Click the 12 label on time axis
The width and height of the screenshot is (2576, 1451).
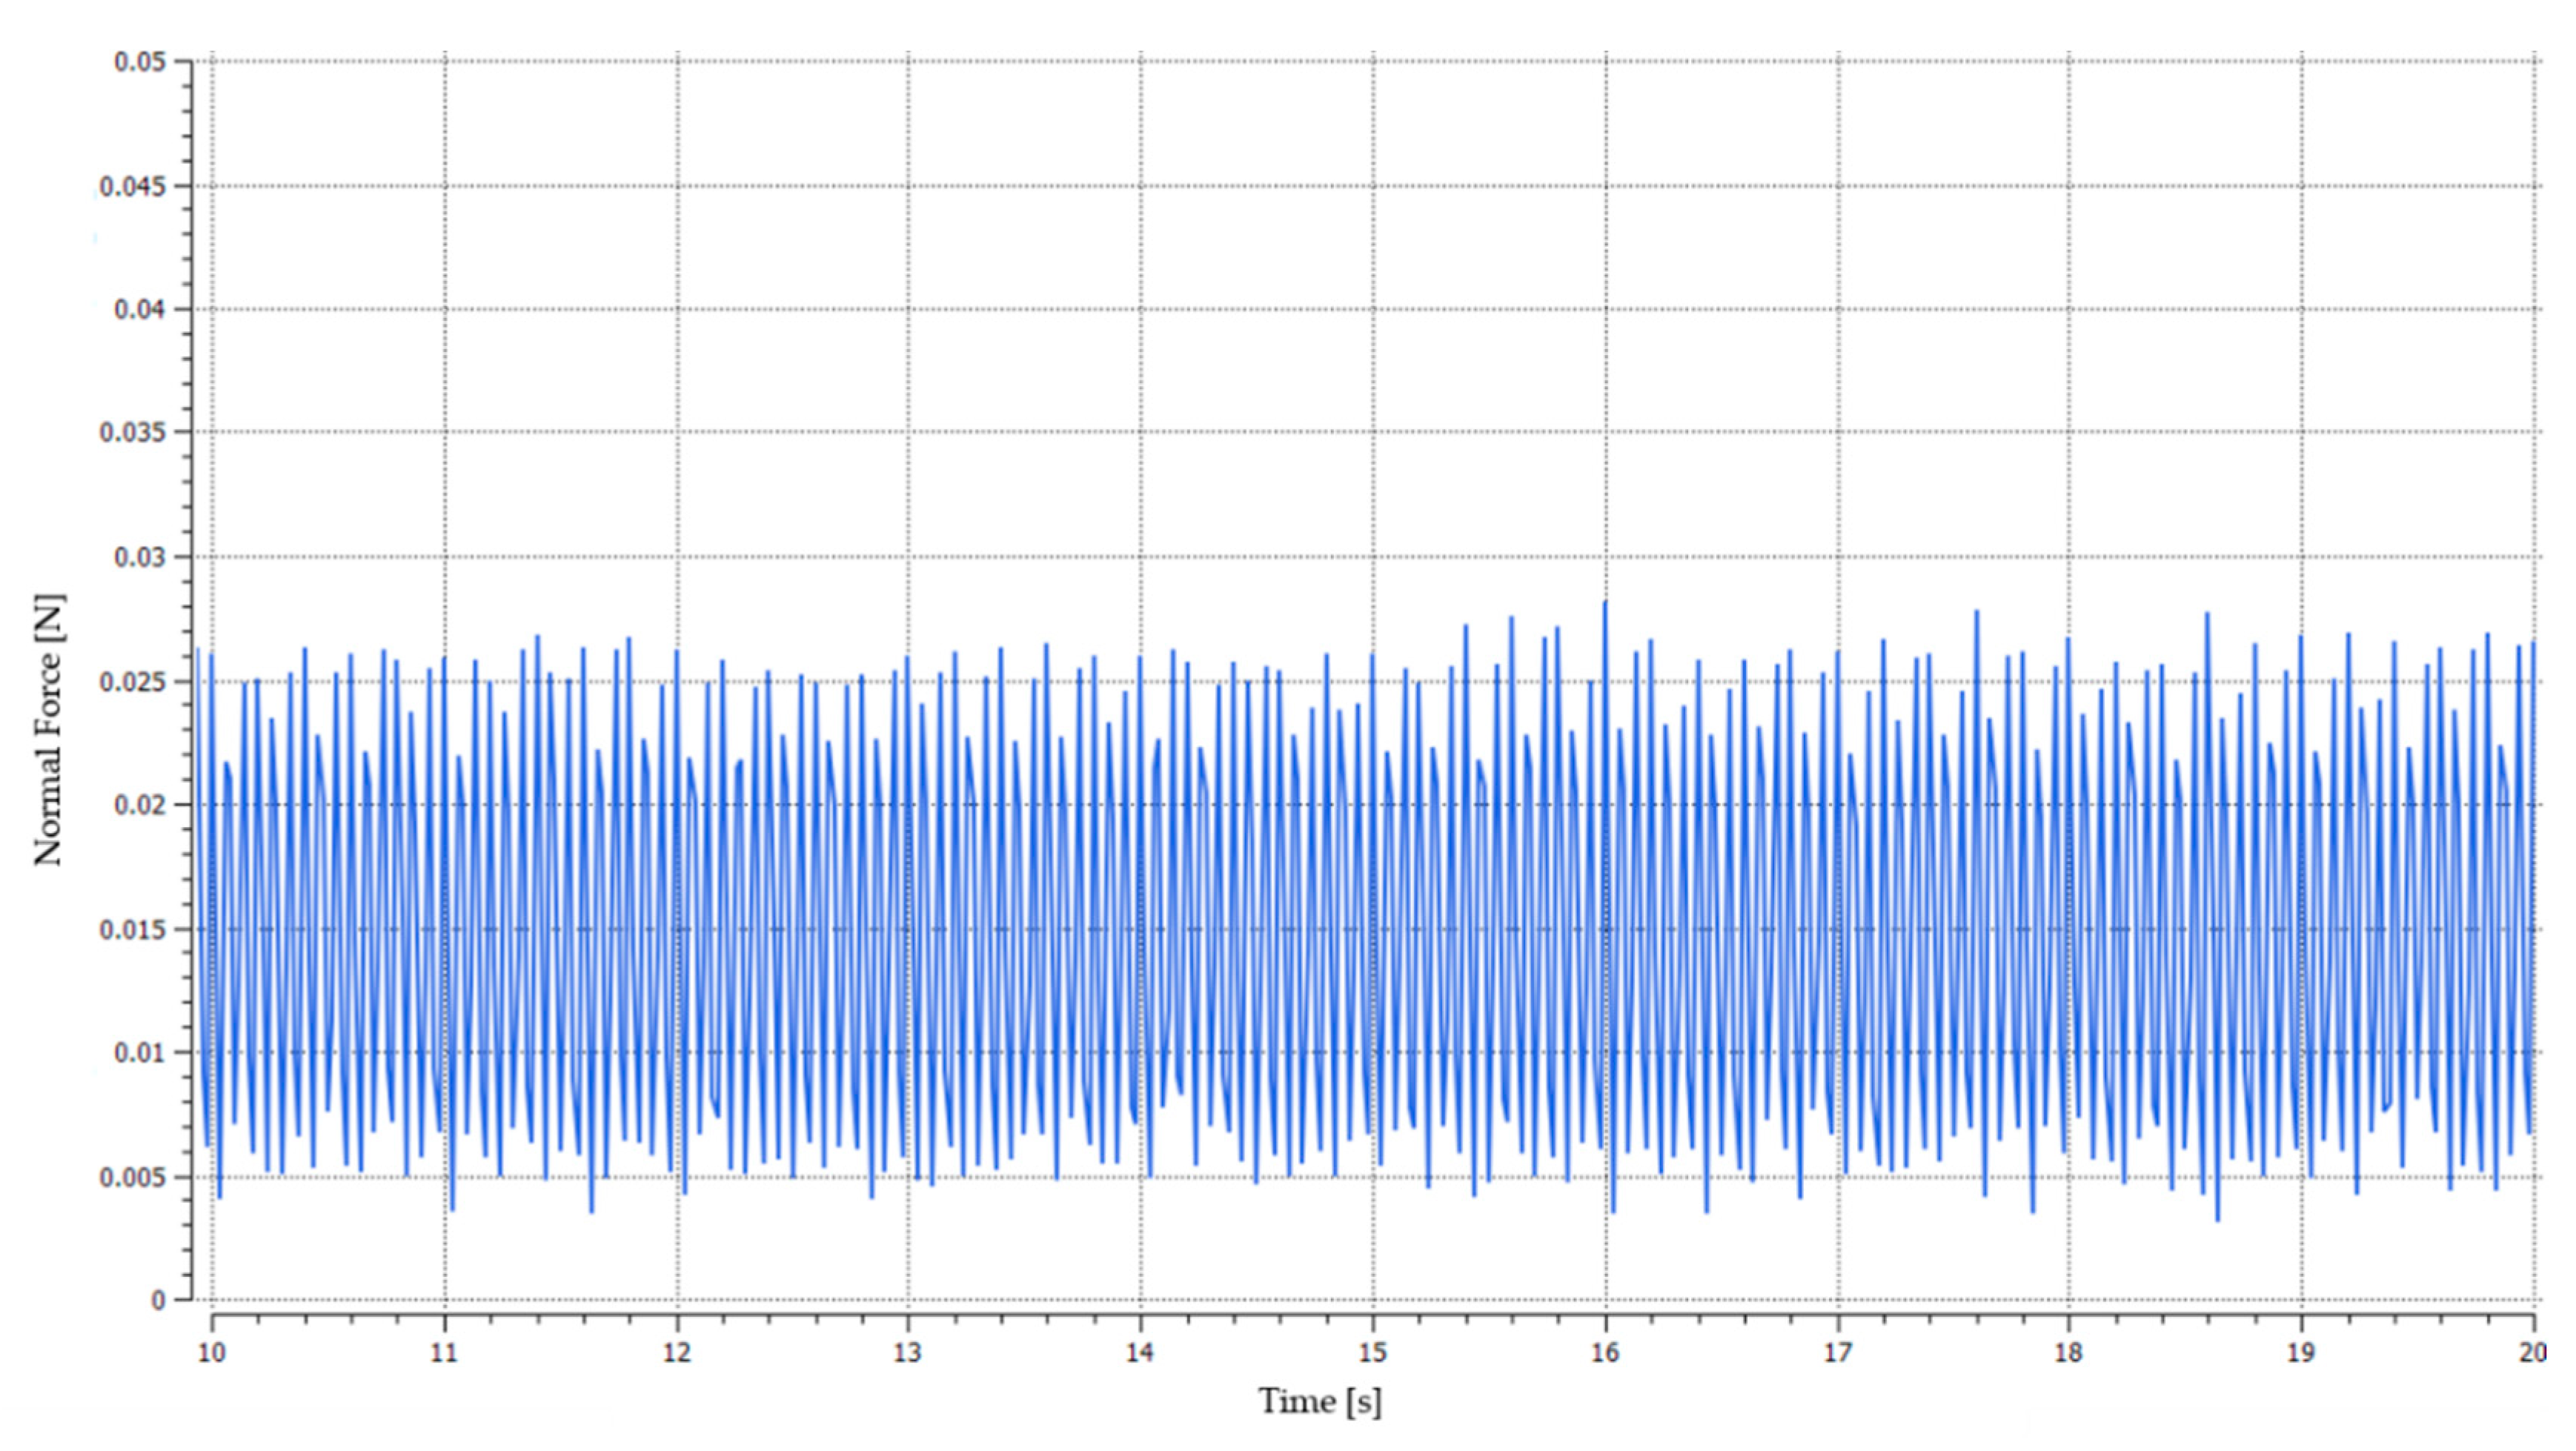pos(677,1353)
